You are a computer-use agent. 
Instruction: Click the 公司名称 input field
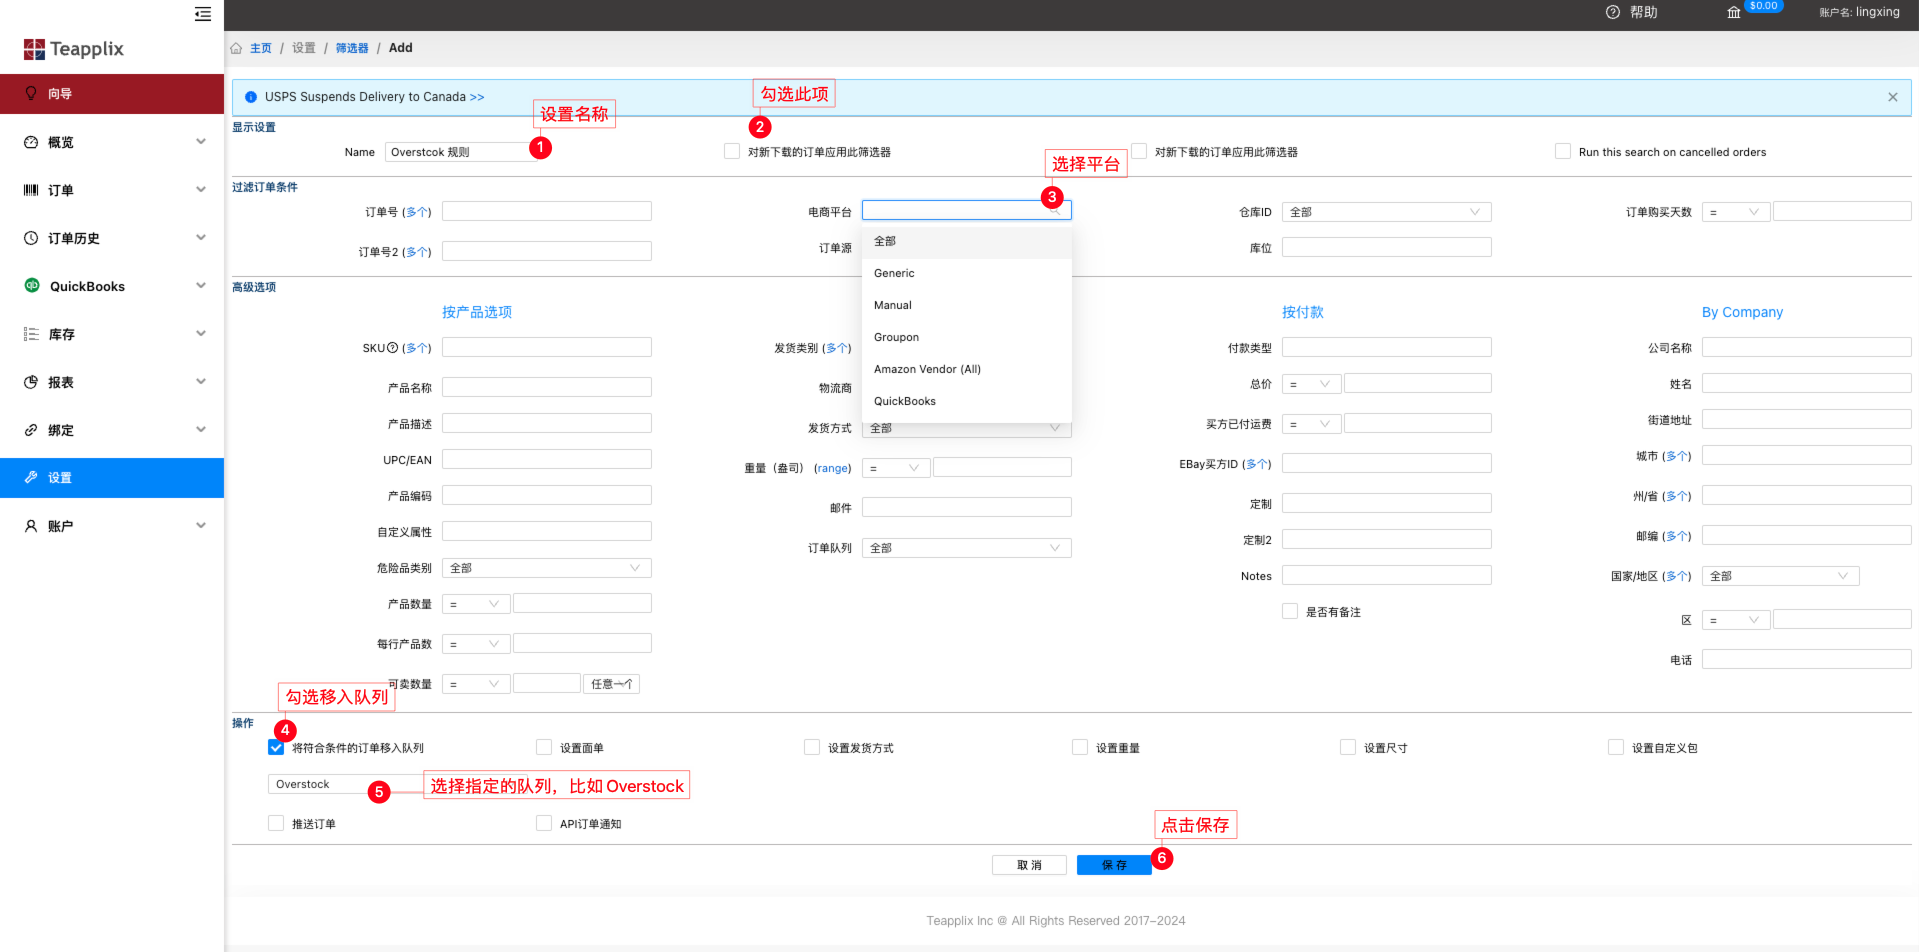[1806, 347]
